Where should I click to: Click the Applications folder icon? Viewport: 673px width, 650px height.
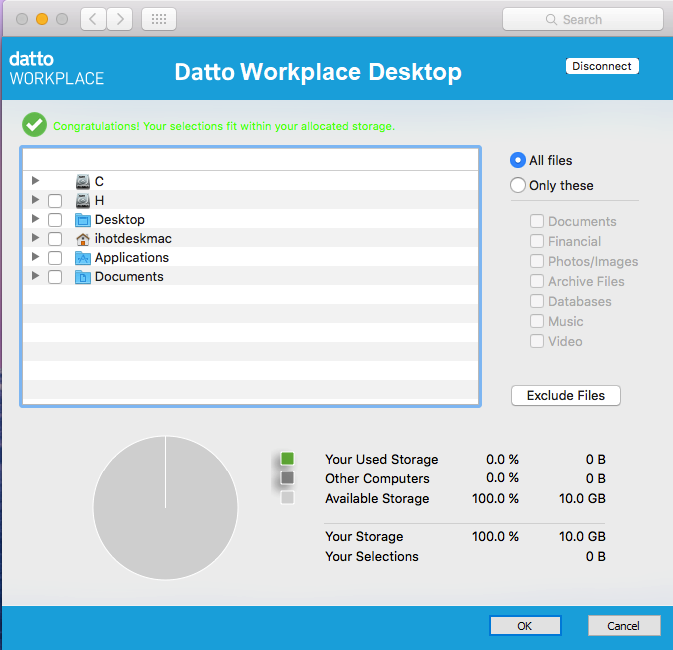83,258
